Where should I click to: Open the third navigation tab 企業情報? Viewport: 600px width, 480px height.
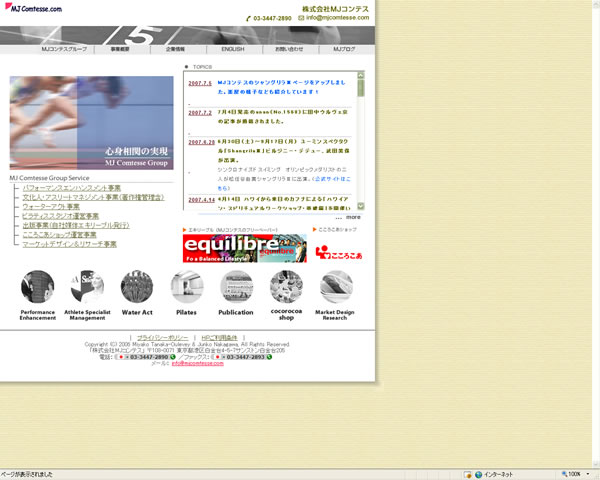click(175, 49)
